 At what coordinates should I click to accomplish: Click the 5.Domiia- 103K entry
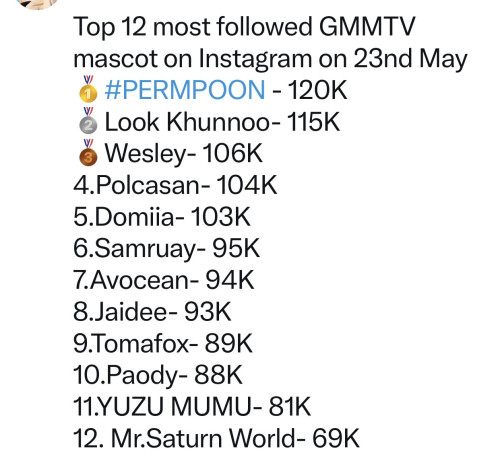pos(162,217)
